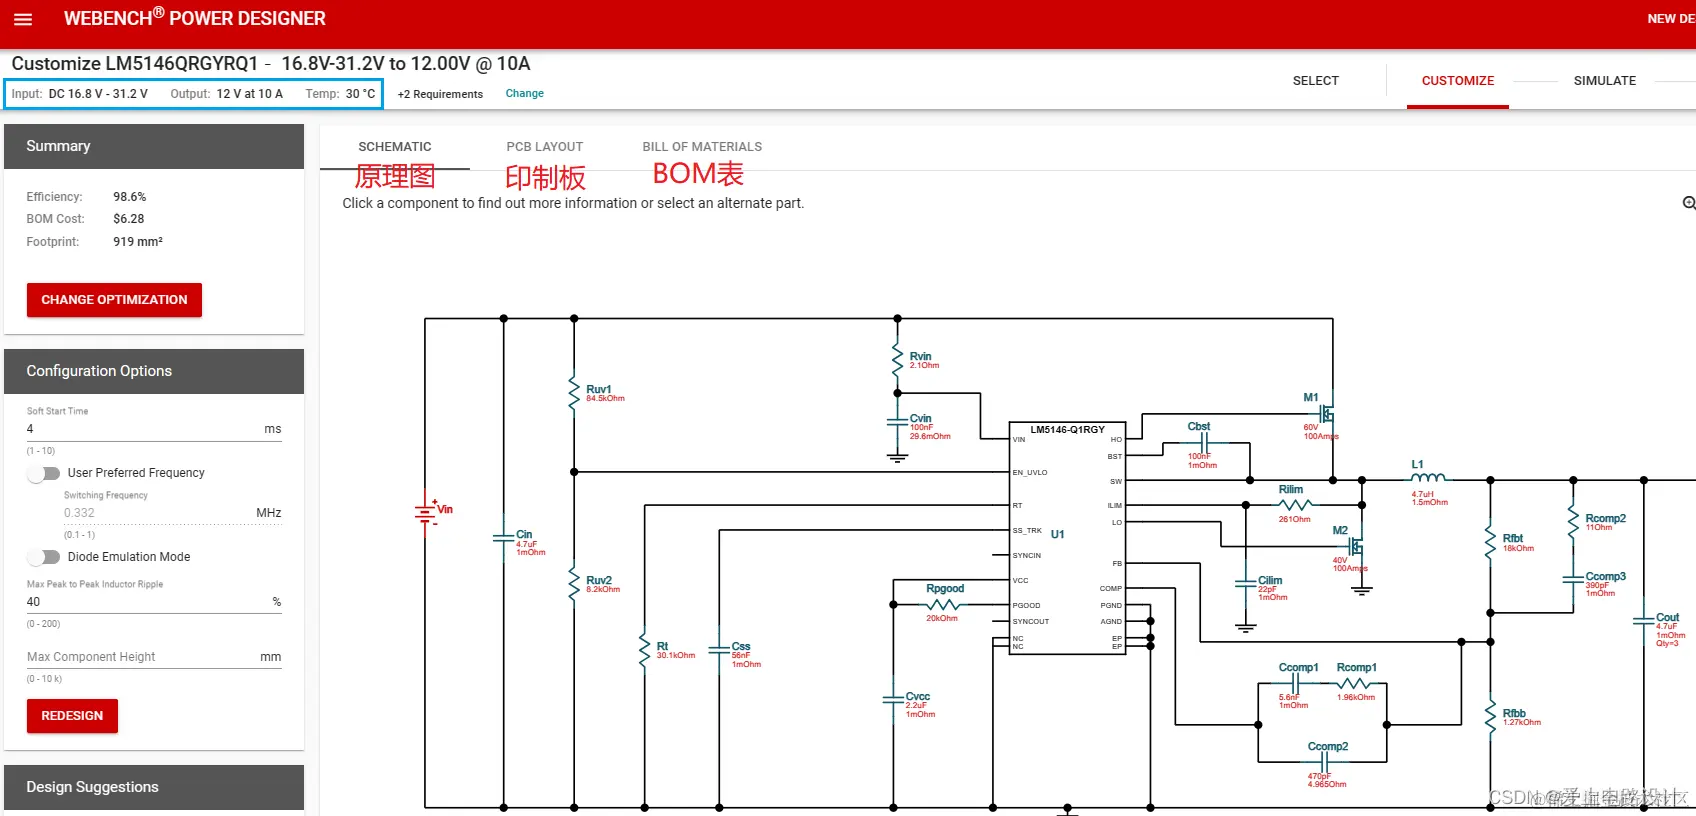This screenshot has height=816, width=1696.
Task: Click the Summary panel header
Action: coord(154,146)
